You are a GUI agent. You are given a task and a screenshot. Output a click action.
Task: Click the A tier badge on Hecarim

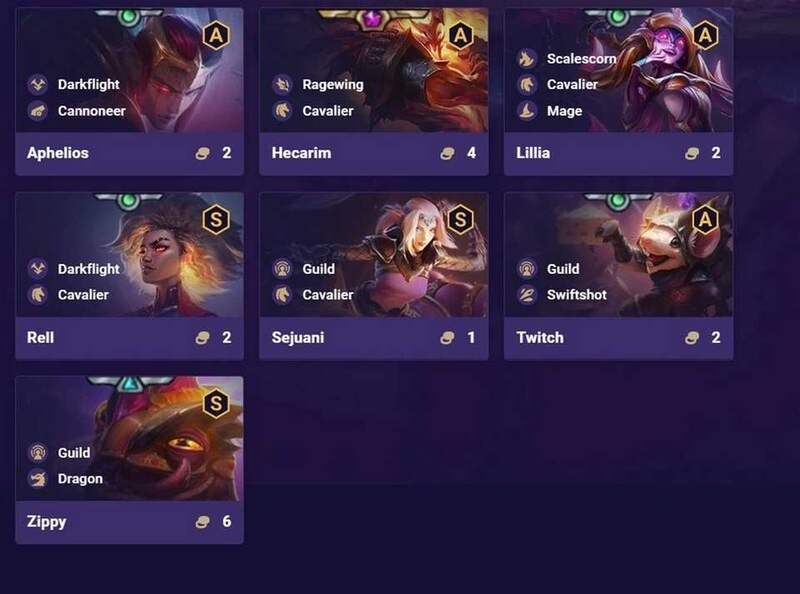pos(460,35)
